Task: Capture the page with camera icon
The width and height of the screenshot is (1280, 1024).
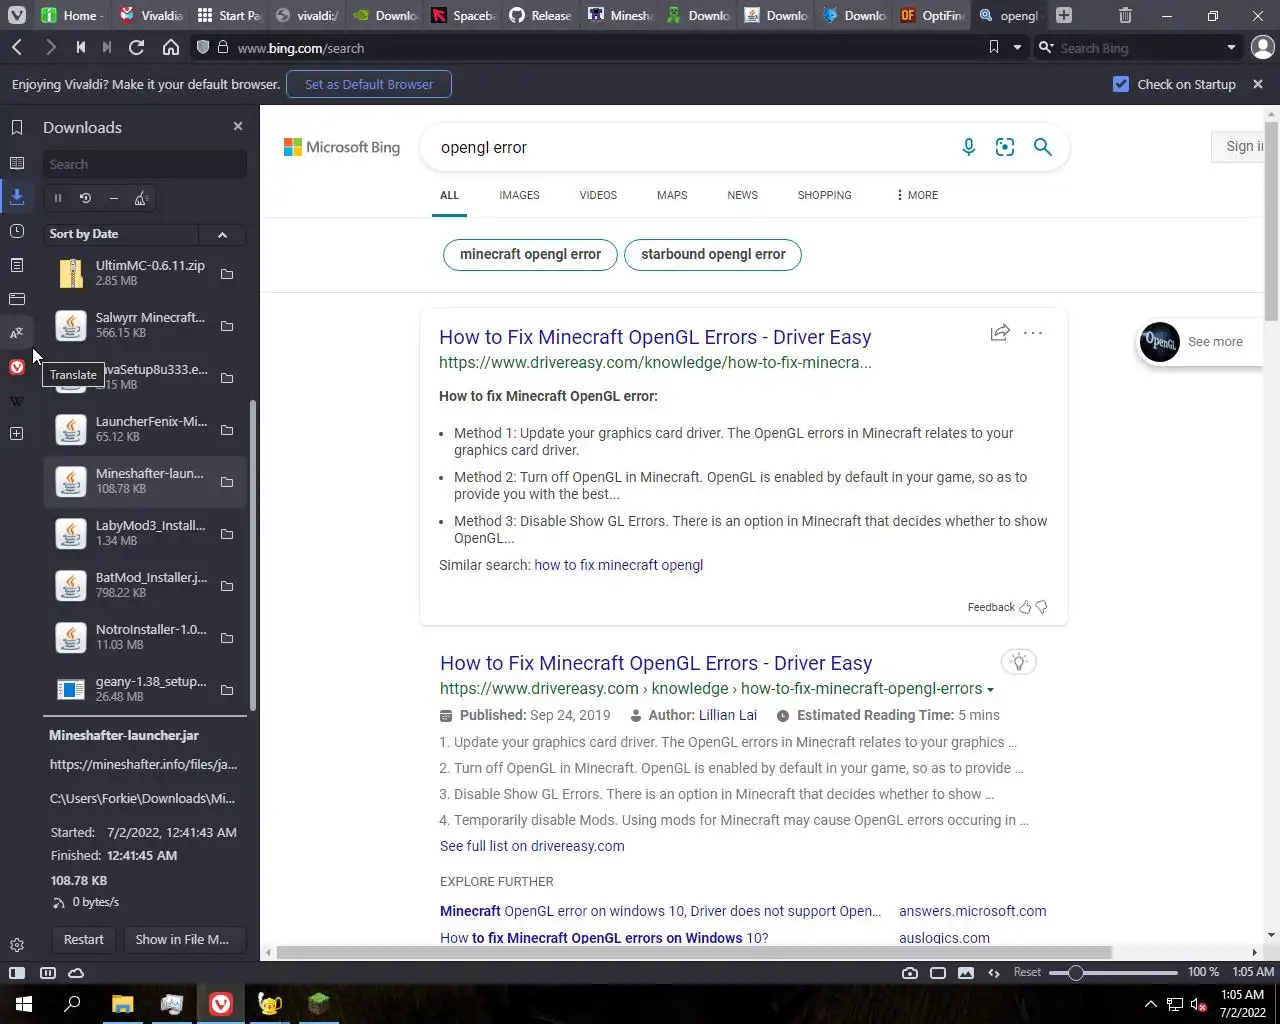Action: [910, 972]
